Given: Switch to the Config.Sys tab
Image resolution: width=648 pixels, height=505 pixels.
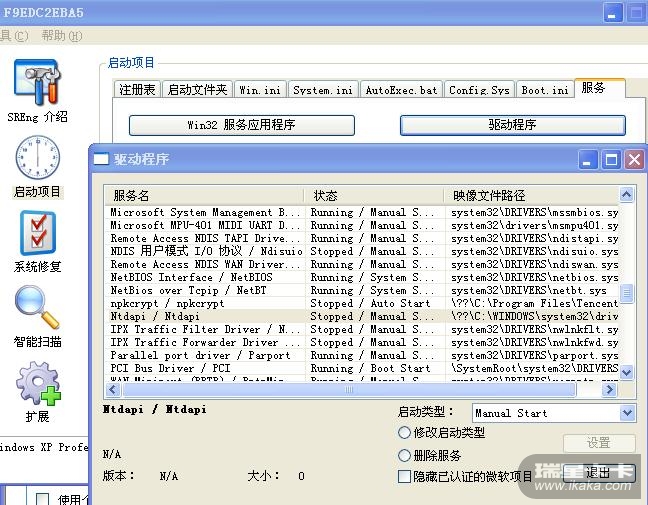Looking at the screenshot, I should [479, 89].
